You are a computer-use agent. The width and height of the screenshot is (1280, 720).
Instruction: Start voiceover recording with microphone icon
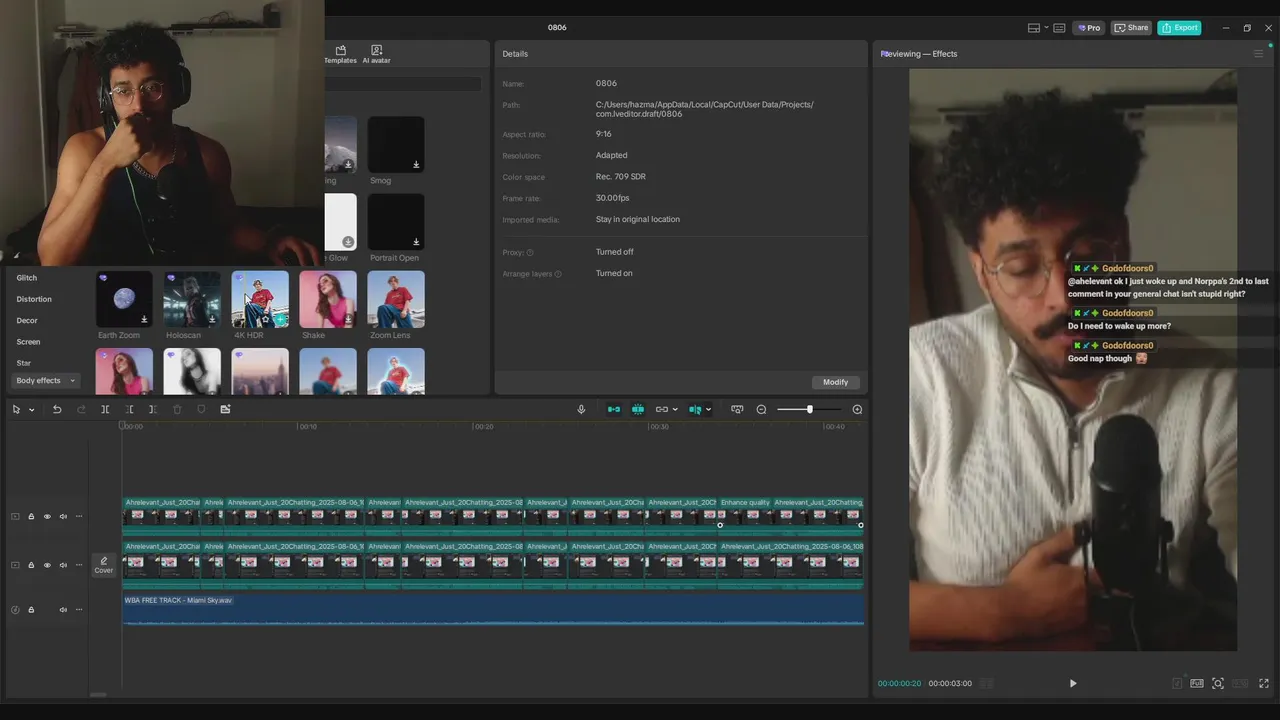581,409
